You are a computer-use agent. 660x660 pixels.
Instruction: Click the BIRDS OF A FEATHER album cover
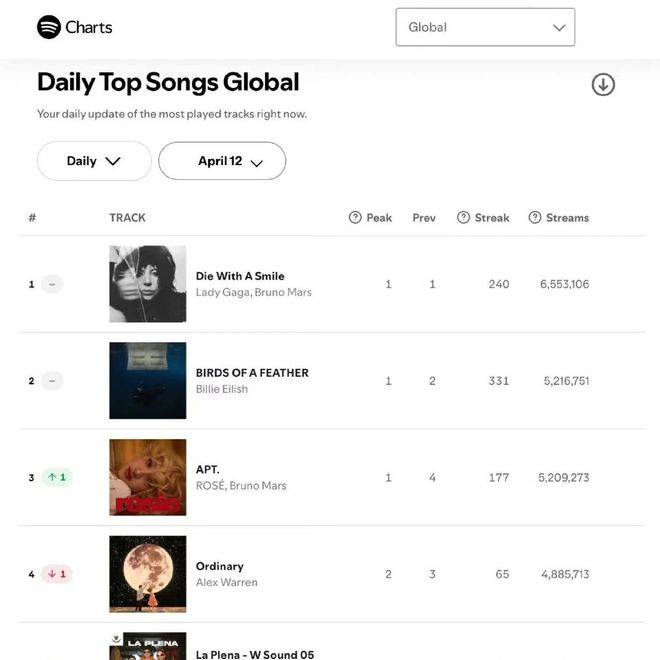click(x=148, y=381)
